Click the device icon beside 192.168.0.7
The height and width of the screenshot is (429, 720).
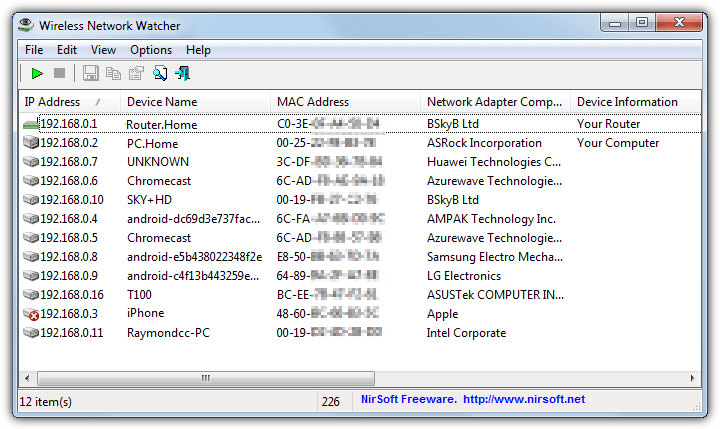[x=31, y=162]
